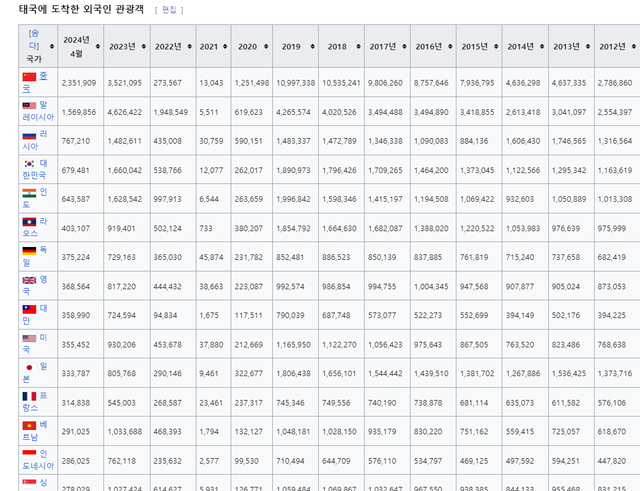Screen dimensions: 640x491
Task: Click the Russia flag icon
Action: [x=28, y=134]
